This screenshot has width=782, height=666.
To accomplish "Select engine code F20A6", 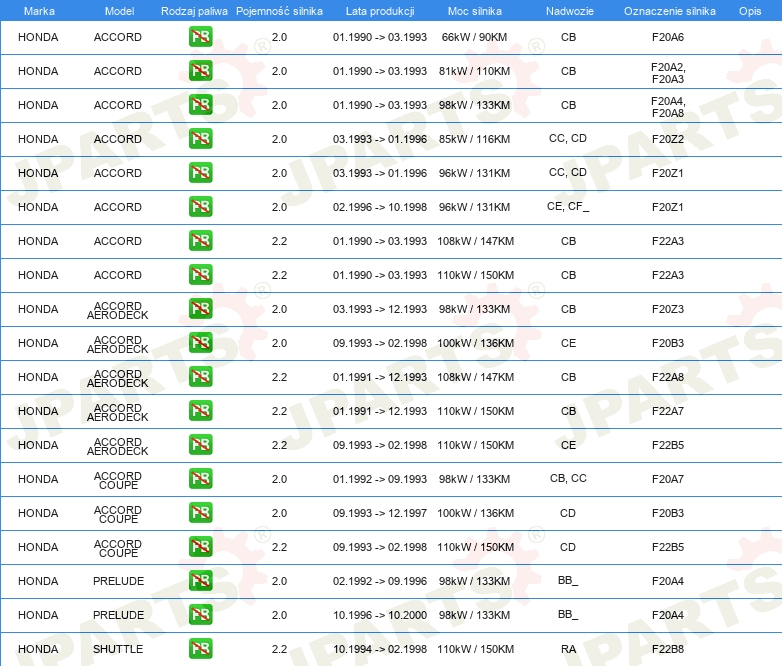I will [x=668, y=37].
